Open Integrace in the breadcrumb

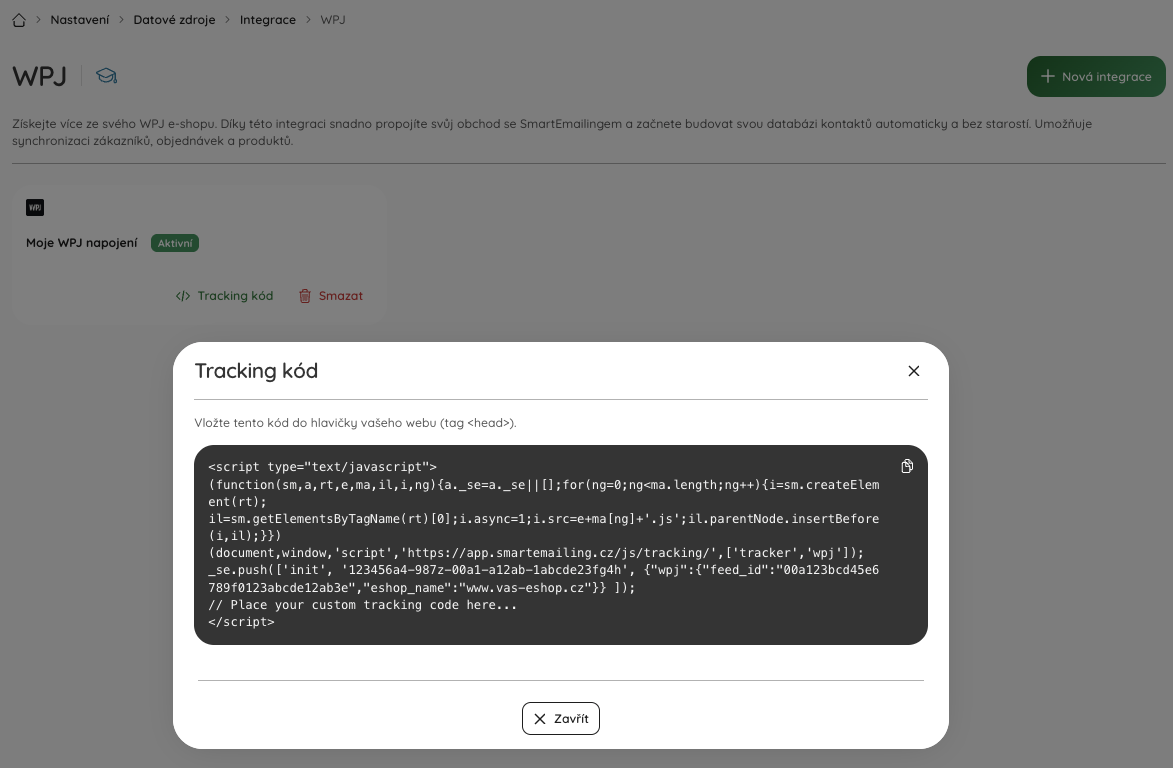[268, 20]
